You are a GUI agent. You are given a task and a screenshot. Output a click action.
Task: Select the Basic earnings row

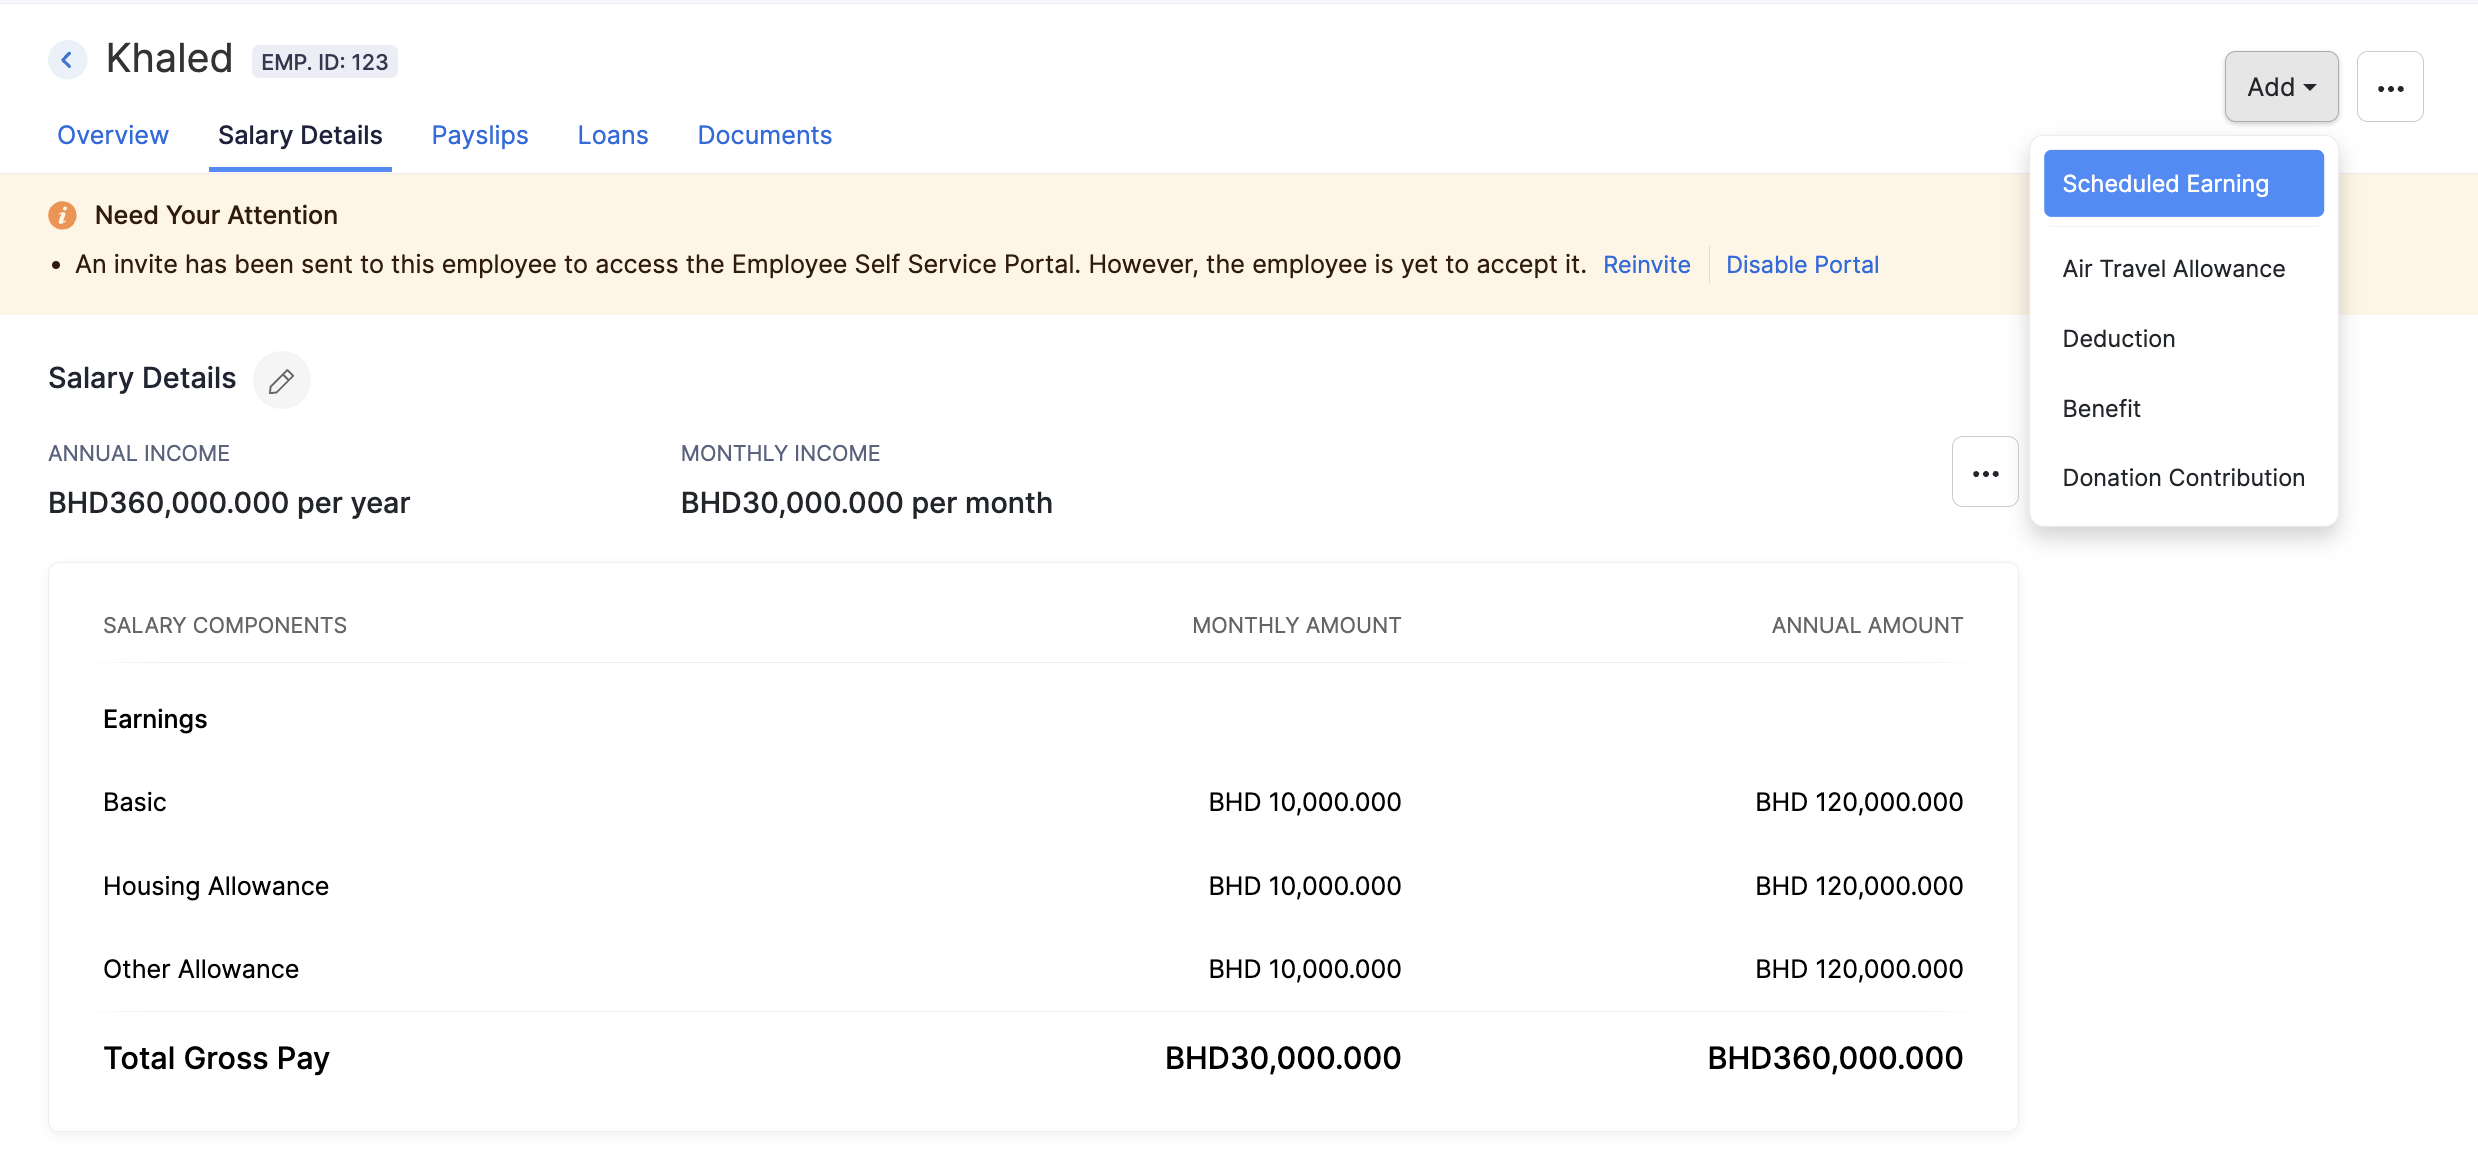[134, 801]
